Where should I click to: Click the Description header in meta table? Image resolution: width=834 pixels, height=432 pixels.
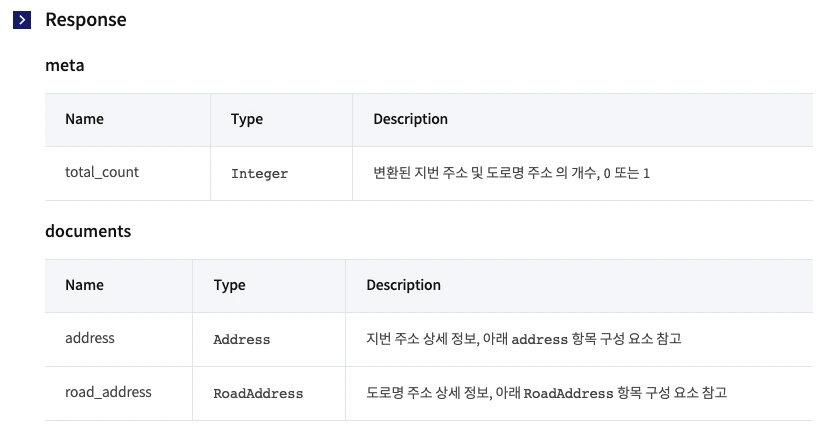tap(410, 119)
